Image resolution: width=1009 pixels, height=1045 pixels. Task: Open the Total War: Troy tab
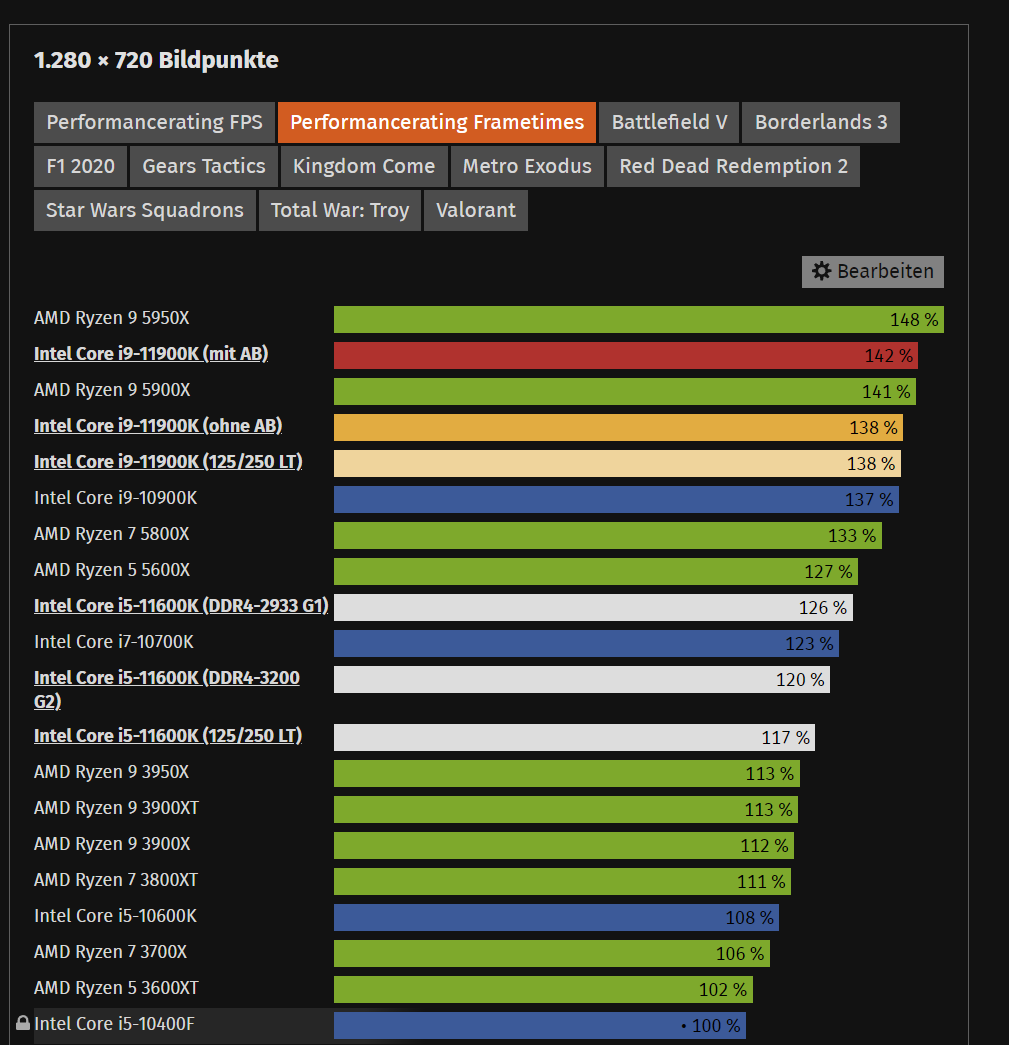click(340, 210)
